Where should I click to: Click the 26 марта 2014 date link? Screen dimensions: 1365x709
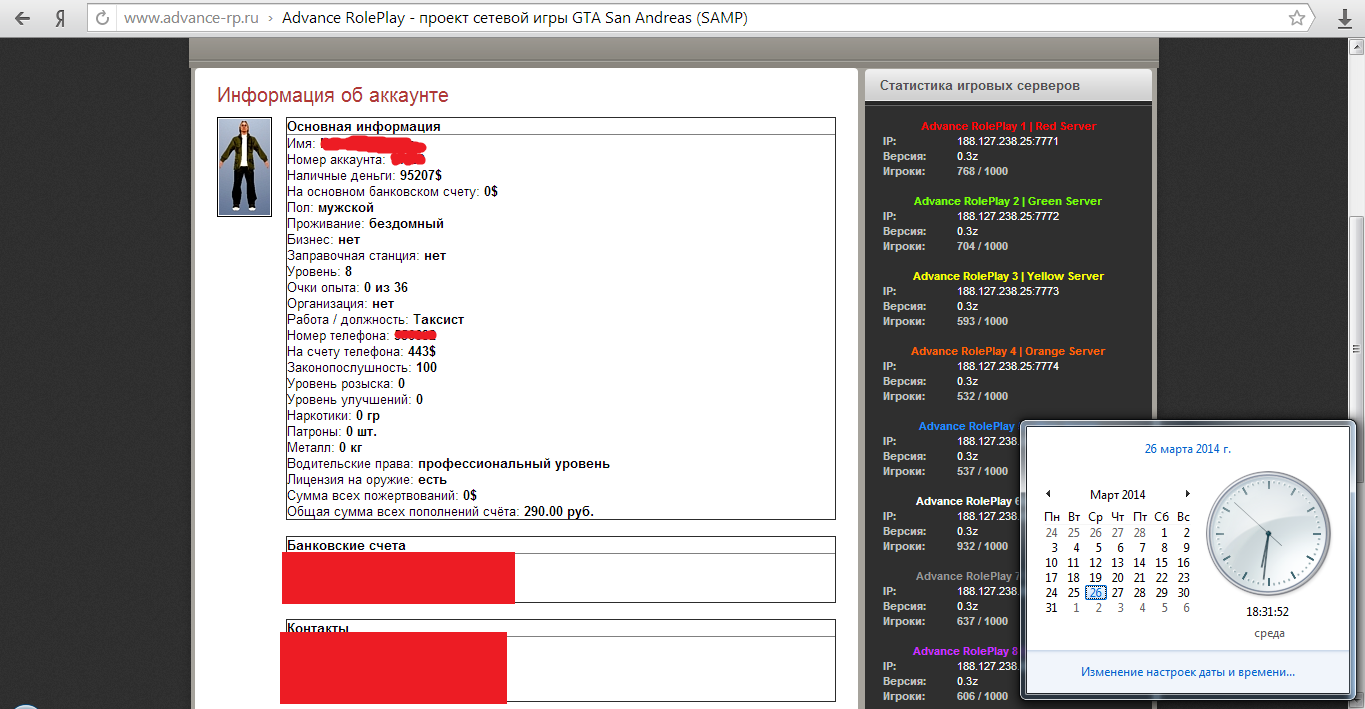coord(1187,449)
